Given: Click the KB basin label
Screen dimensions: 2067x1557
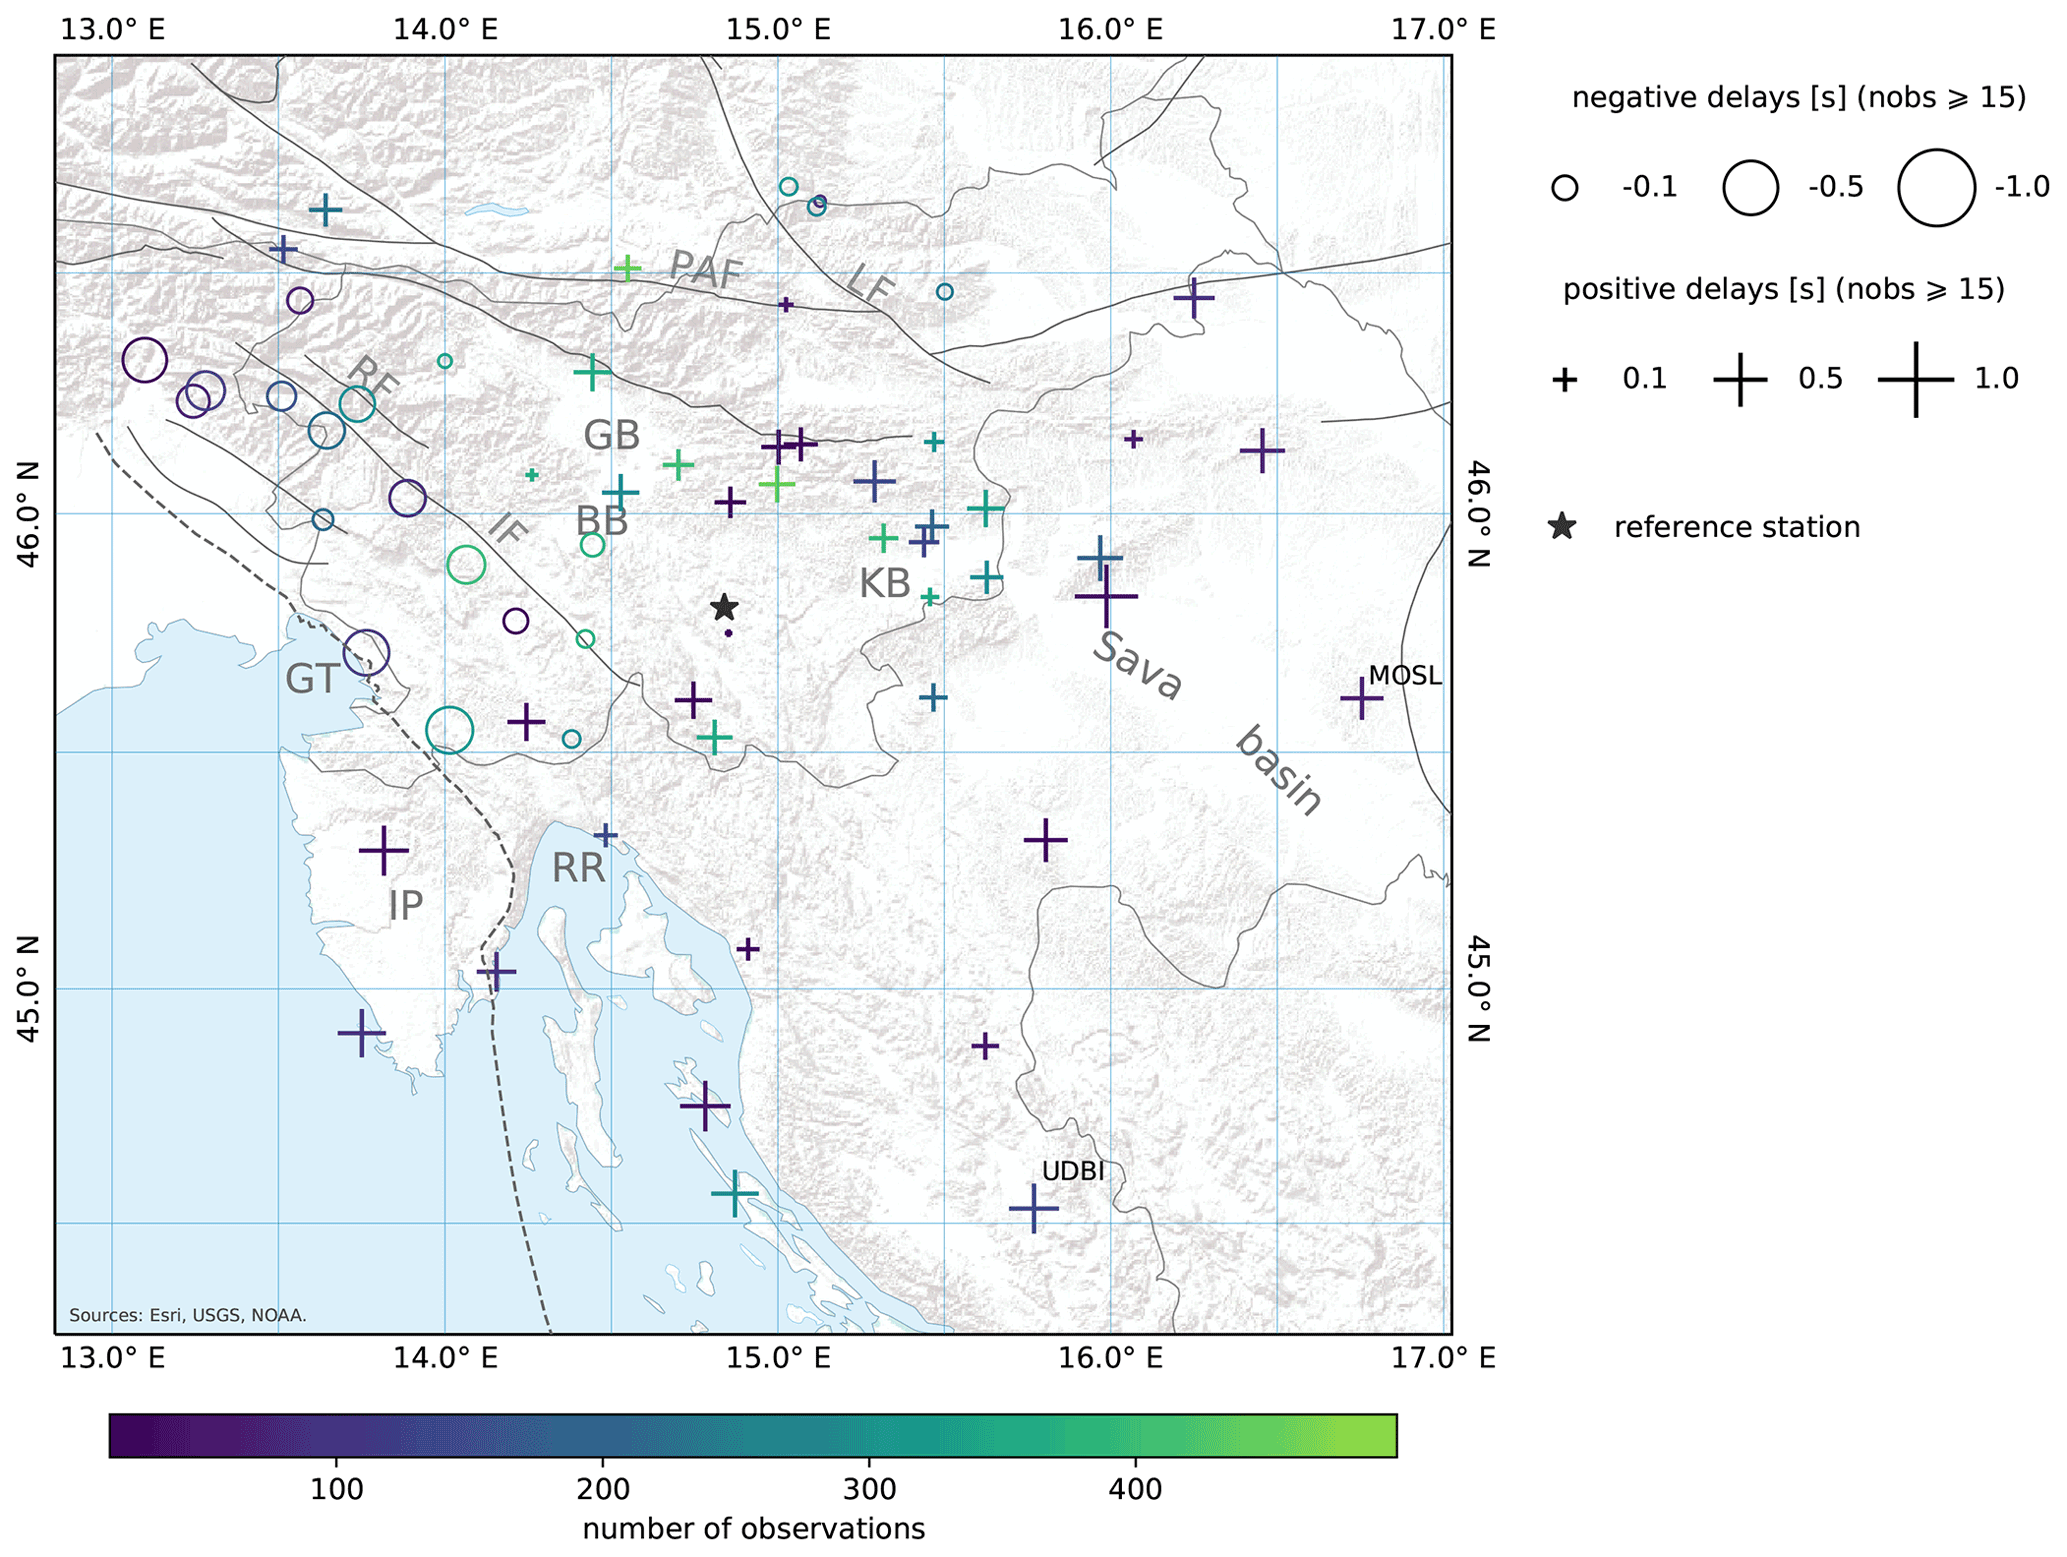Looking at the screenshot, I should point(885,584).
